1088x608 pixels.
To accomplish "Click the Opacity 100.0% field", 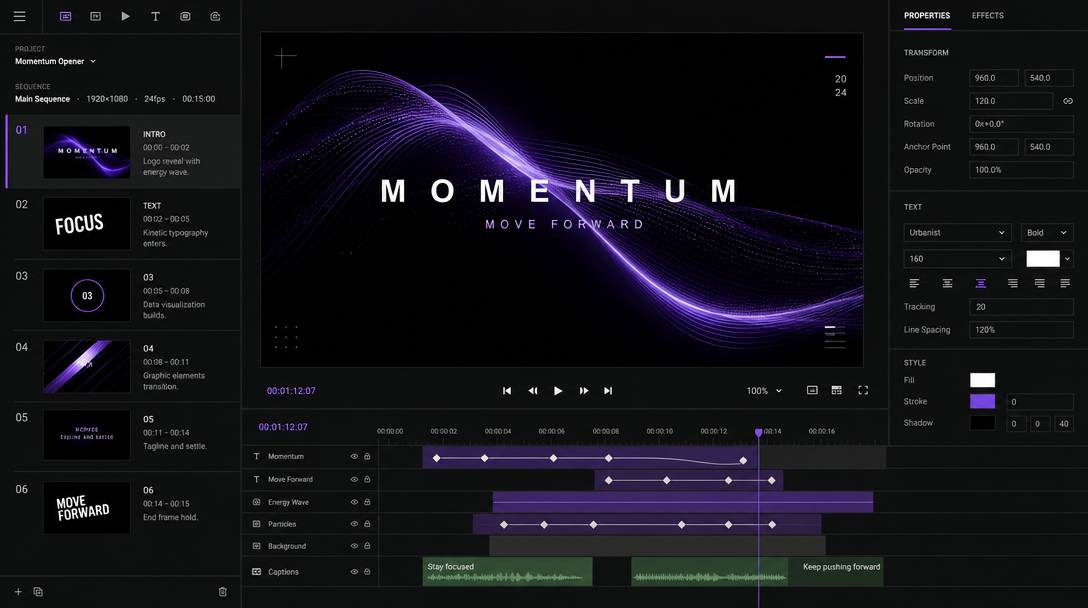I will tap(1021, 170).
